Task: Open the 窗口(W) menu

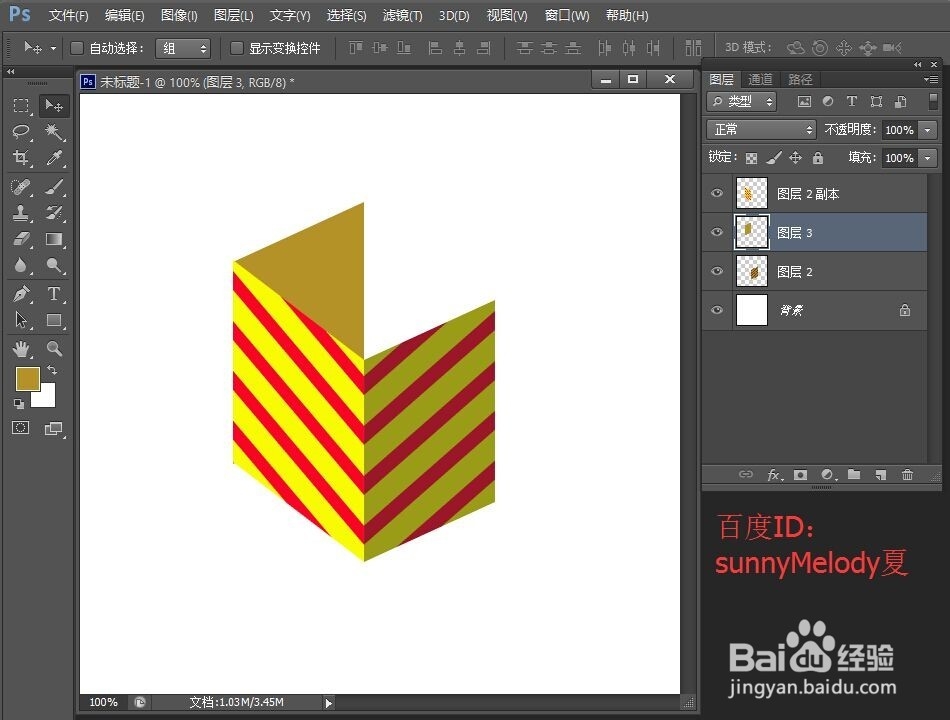Action: (x=567, y=15)
